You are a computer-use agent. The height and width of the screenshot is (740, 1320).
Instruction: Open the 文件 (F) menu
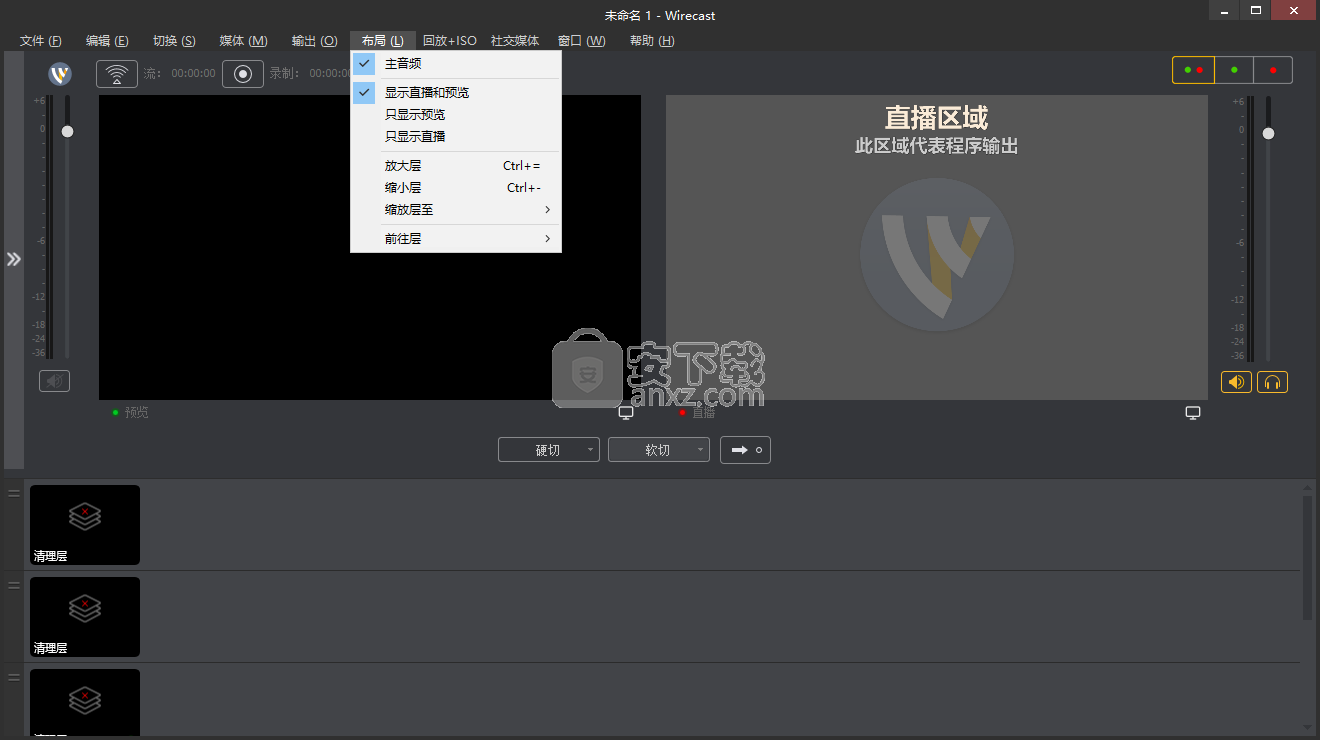(41, 41)
